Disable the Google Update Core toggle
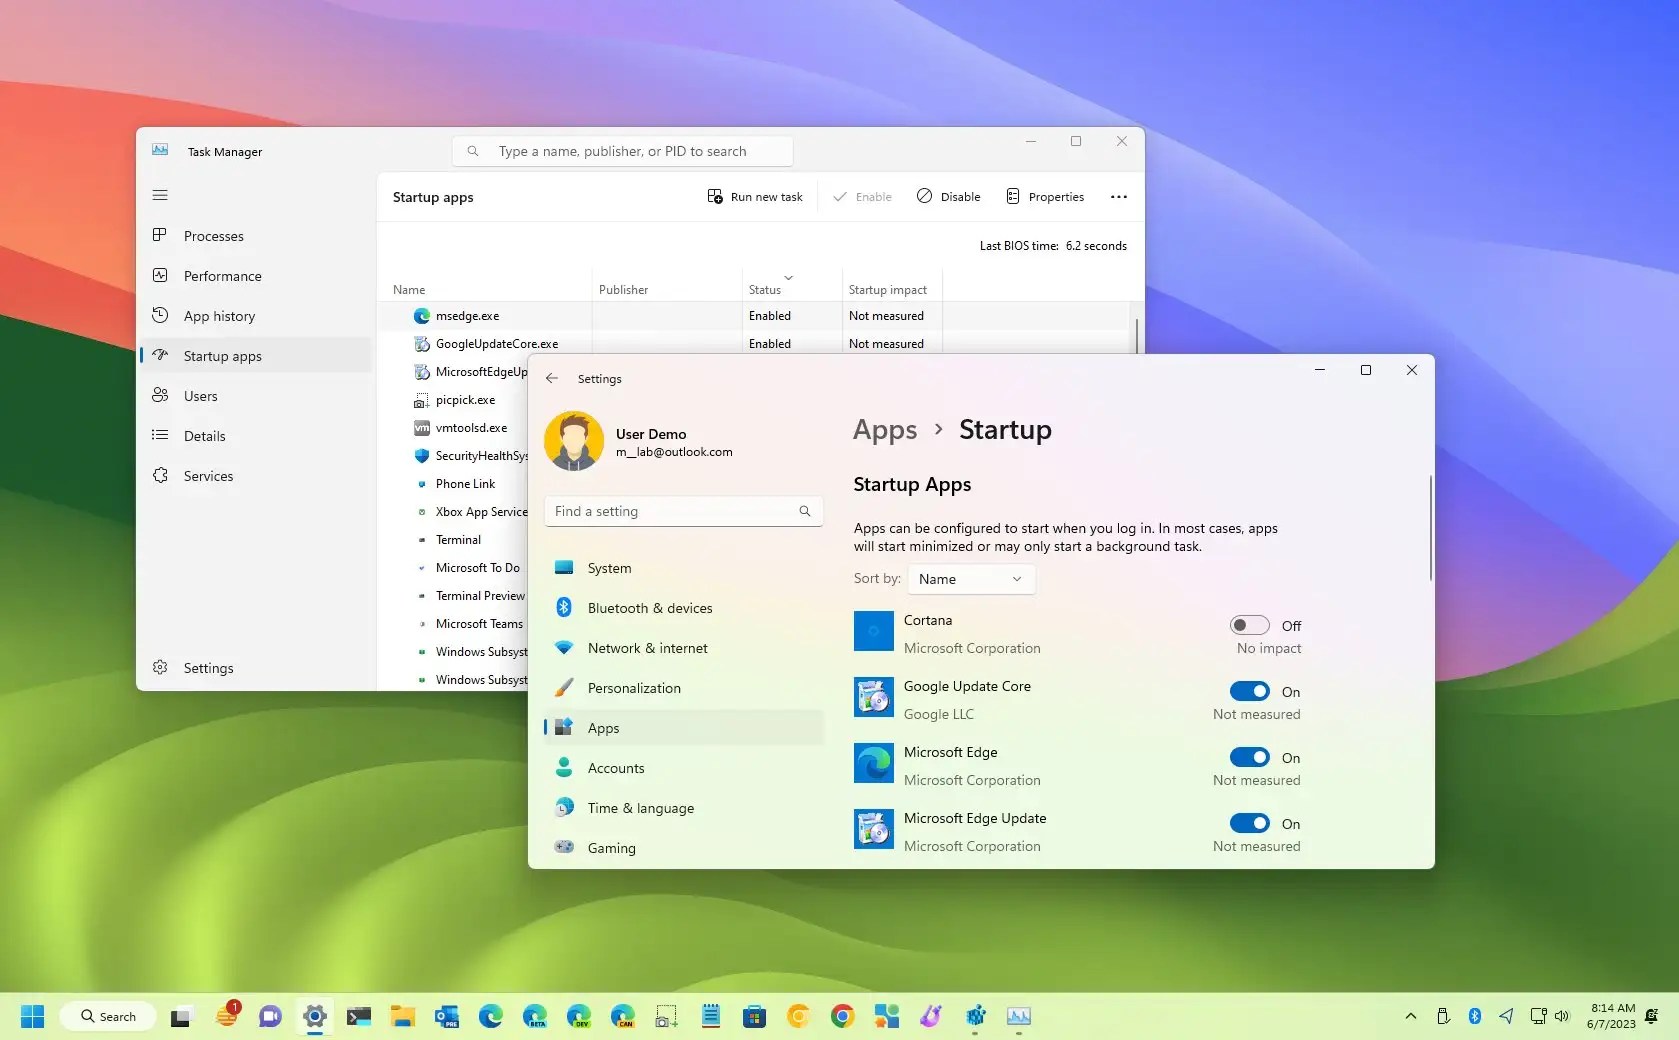Image resolution: width=1679 pixels, height=1040 pixels. 1250,691
